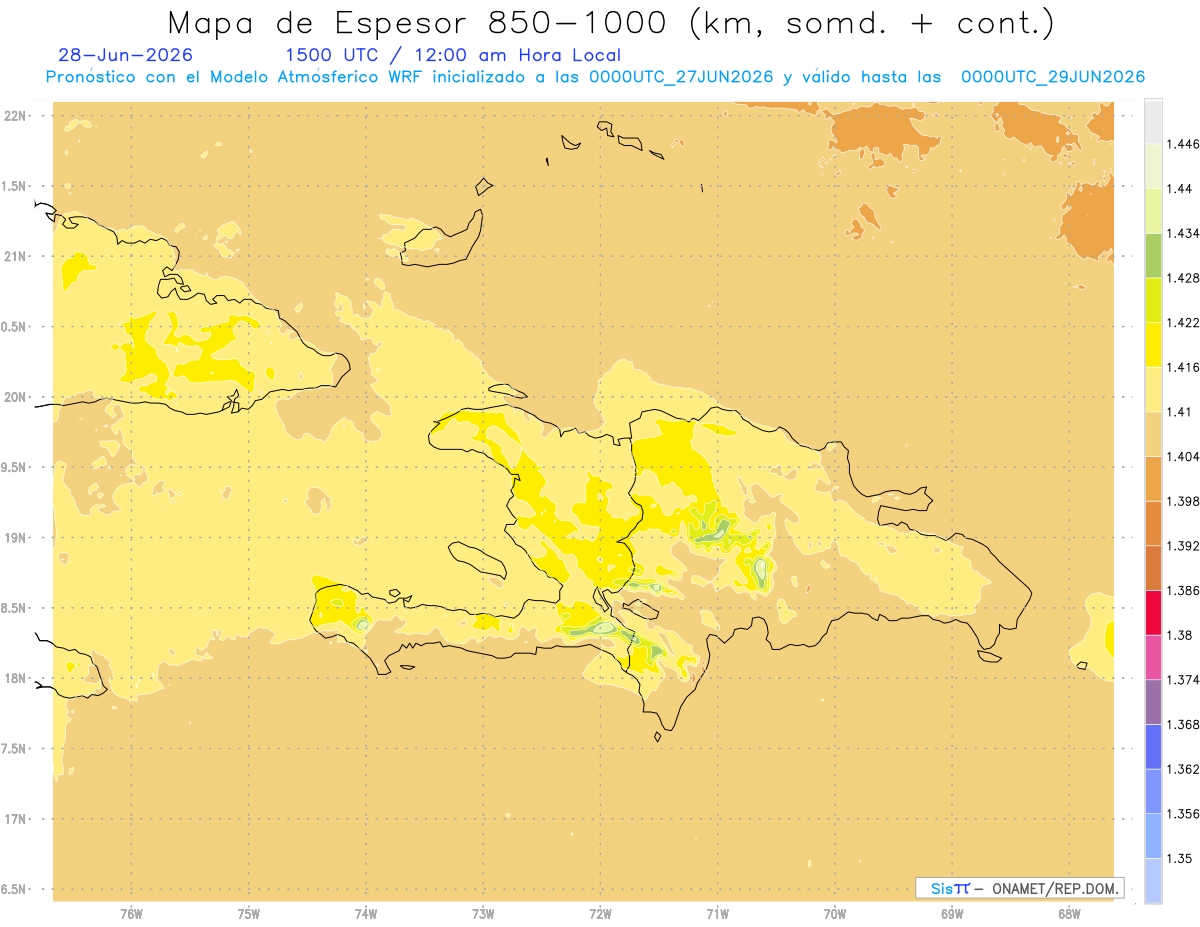
Task: Click the '74W' longitude label
Action: (x=366, y=914)
